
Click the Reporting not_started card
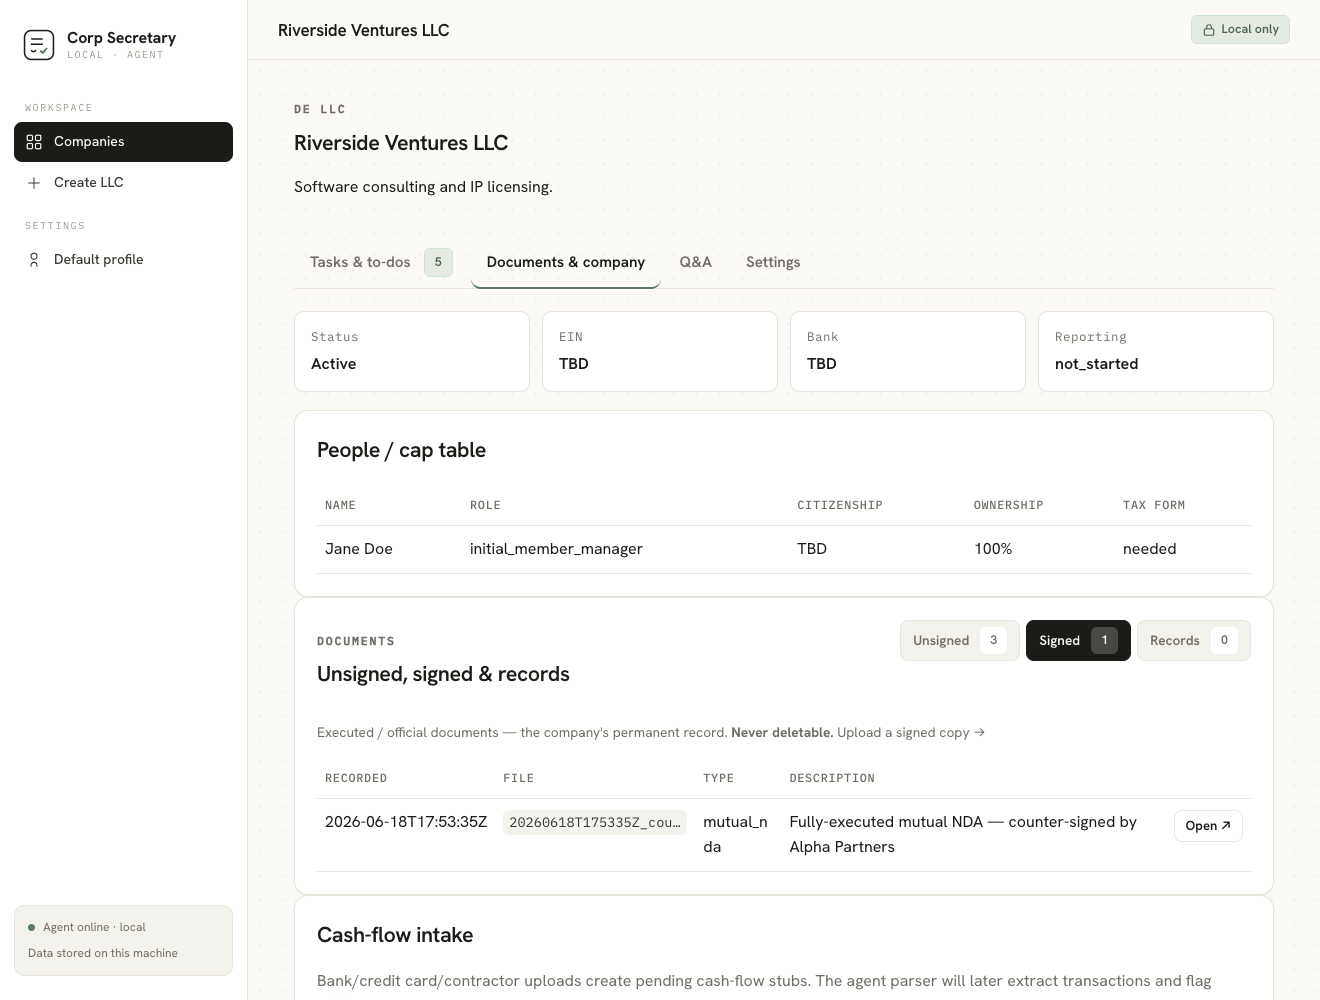[1156, 351]
